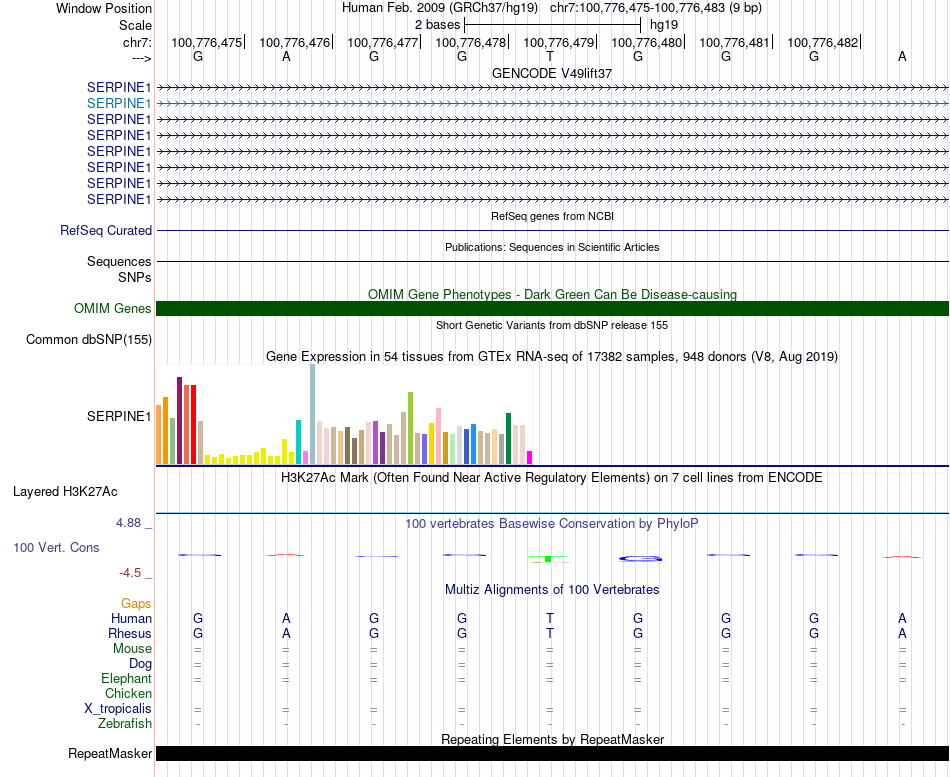Click the SNPs publications track label

[135, 277]
